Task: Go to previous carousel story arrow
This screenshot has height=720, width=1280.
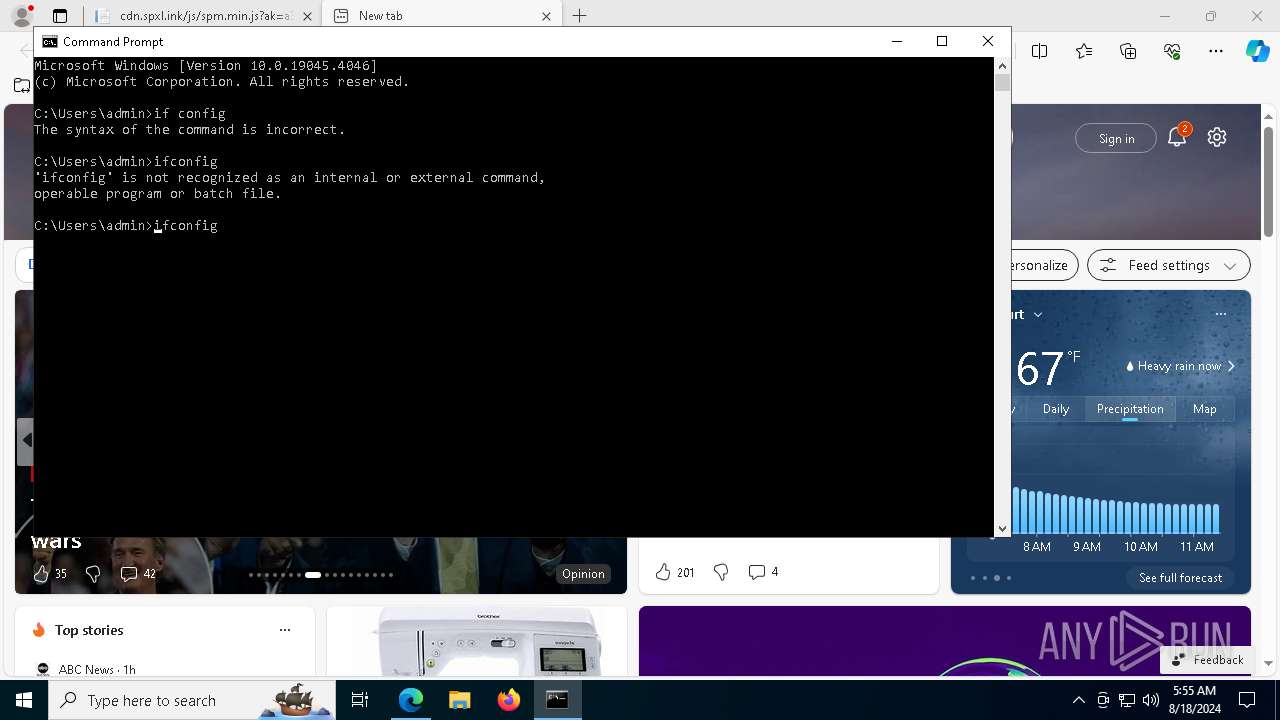Action: coord(26,440)
